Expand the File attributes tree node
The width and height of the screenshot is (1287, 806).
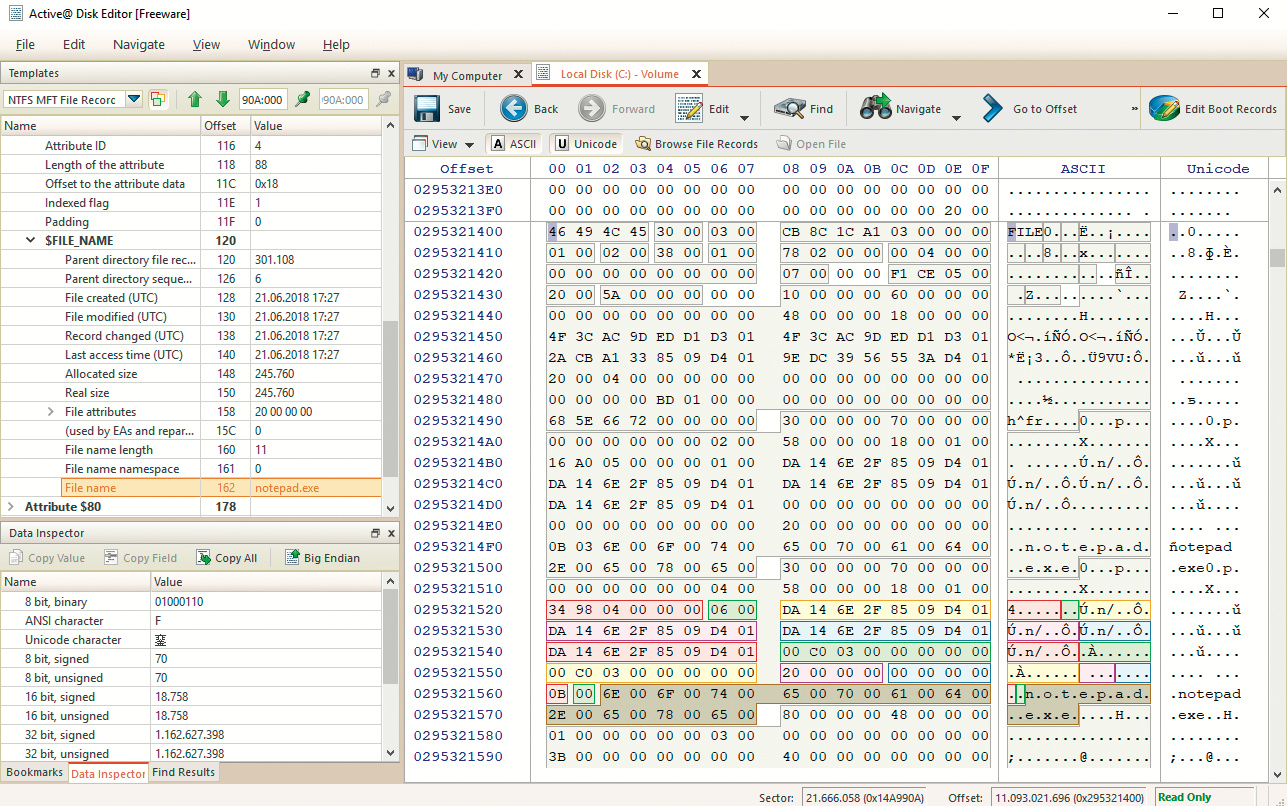50,412
